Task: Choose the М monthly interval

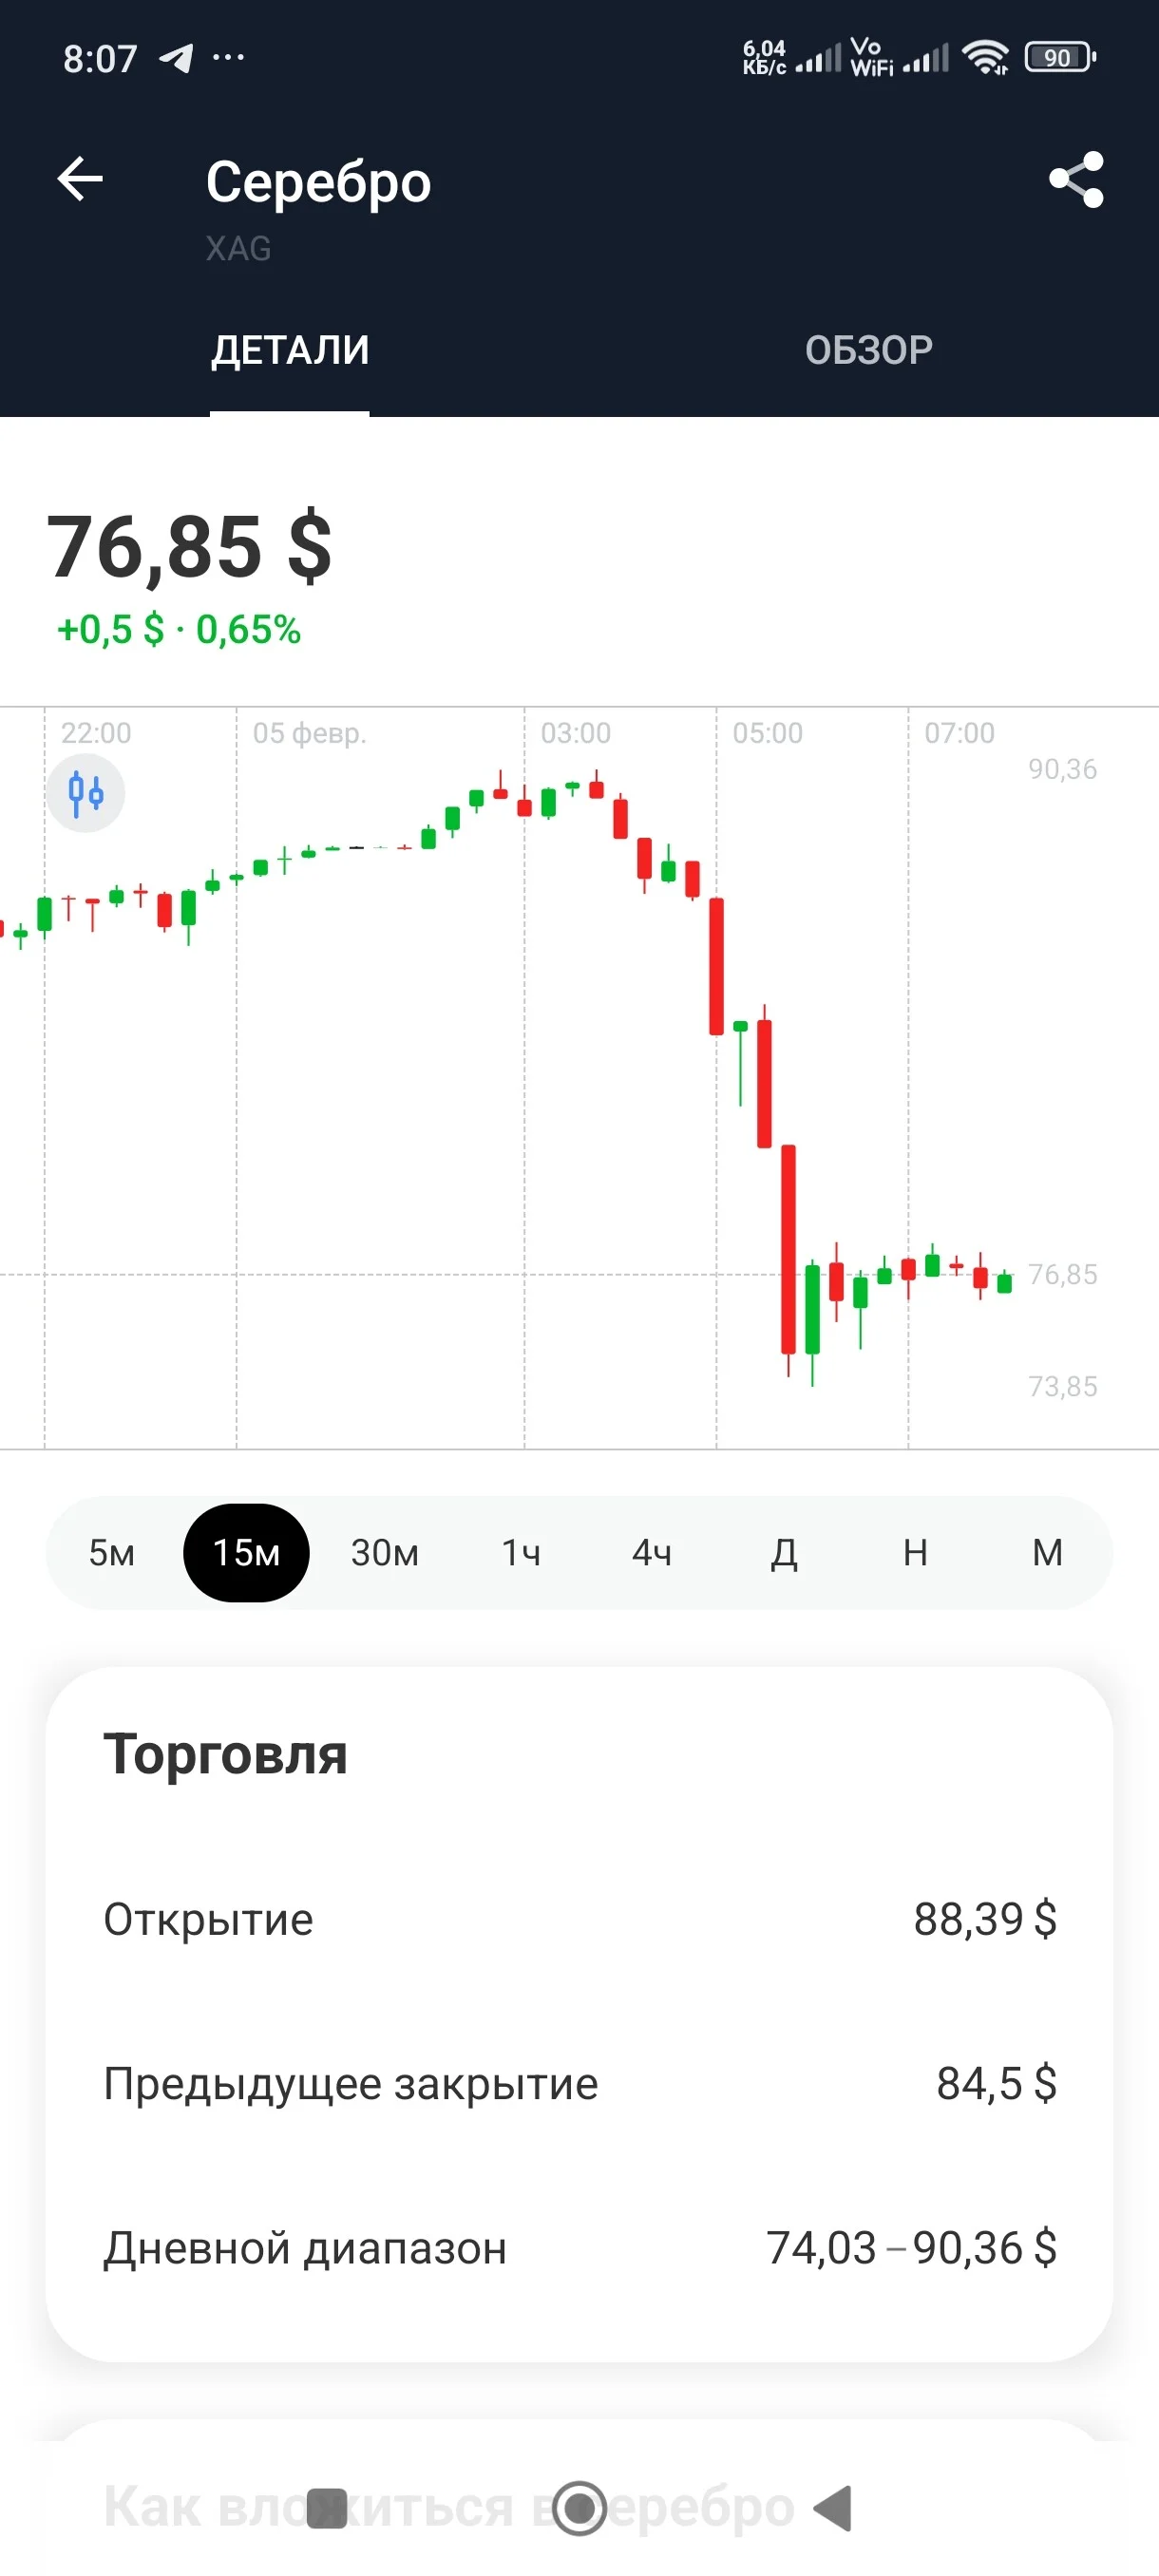Action: tap(1047, 1552)
